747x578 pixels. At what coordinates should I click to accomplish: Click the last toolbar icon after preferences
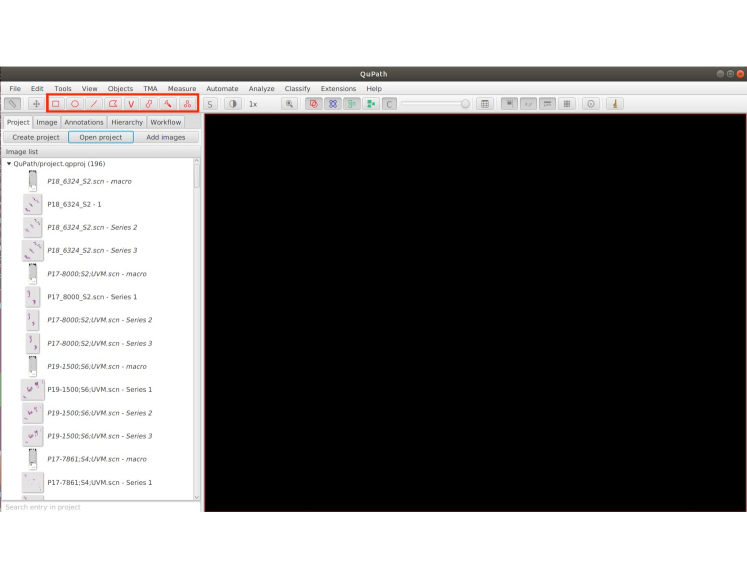click(615, 104)
